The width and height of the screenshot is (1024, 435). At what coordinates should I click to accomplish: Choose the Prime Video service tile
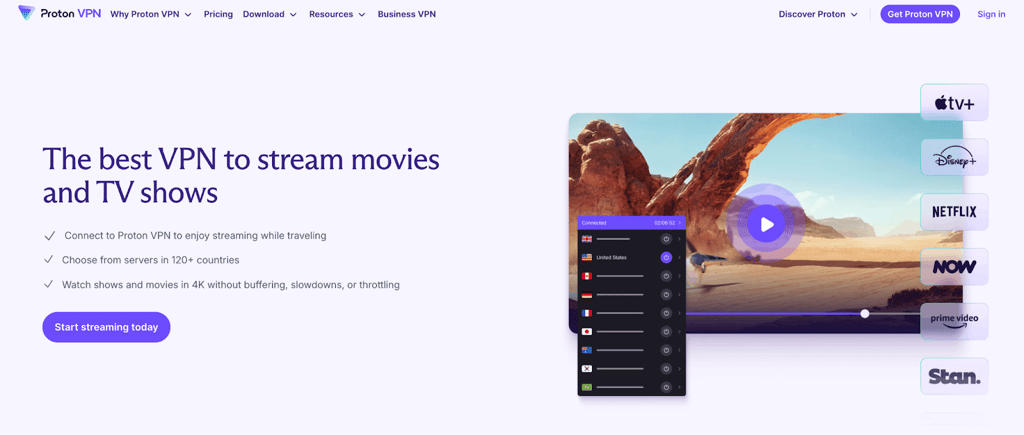point(954,322)
